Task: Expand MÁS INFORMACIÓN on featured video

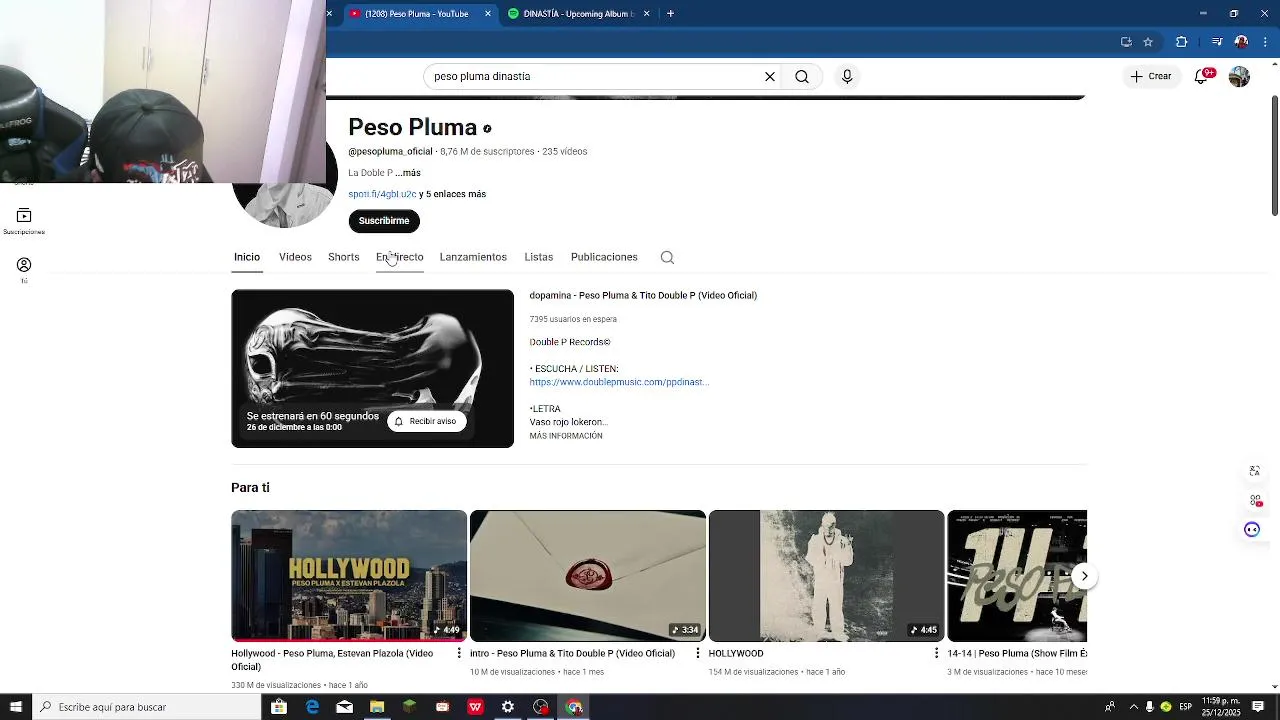Action: [x=566, y=436]
